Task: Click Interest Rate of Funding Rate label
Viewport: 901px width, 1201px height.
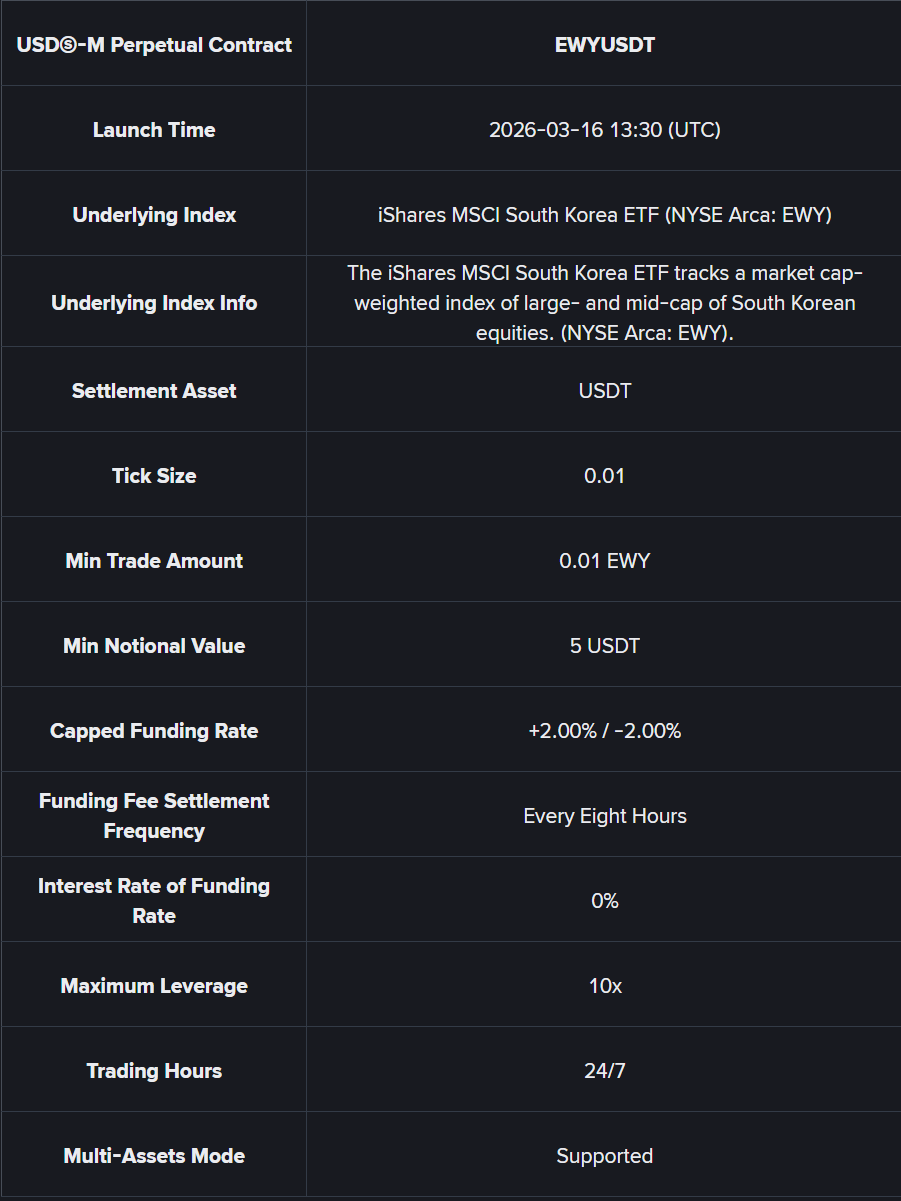Action: [x=154, y=900]
